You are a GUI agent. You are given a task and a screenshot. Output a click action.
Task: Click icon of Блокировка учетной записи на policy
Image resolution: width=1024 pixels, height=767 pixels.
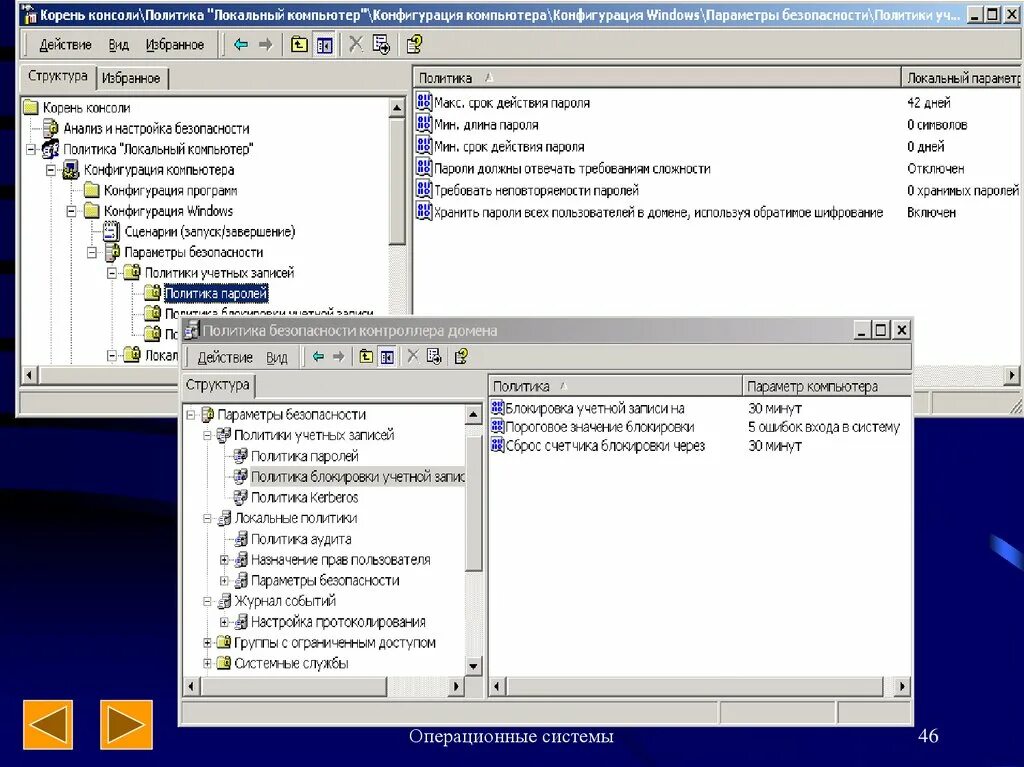(497, 408)
